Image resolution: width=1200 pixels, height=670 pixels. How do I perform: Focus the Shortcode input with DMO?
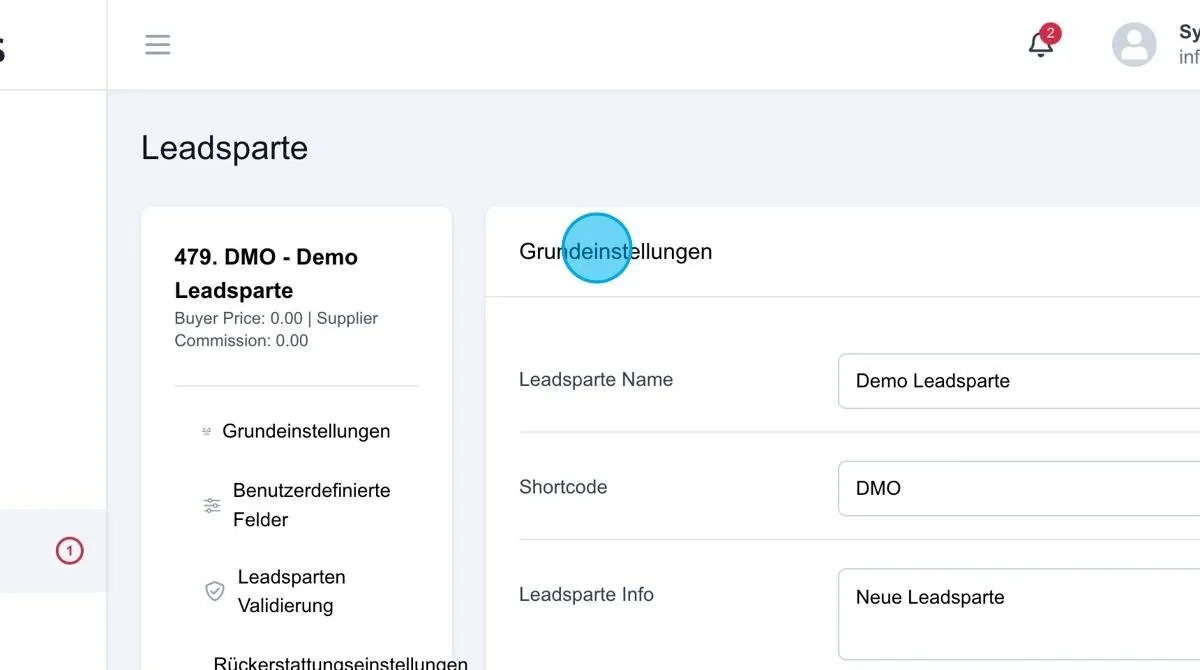click(1019, 488)
